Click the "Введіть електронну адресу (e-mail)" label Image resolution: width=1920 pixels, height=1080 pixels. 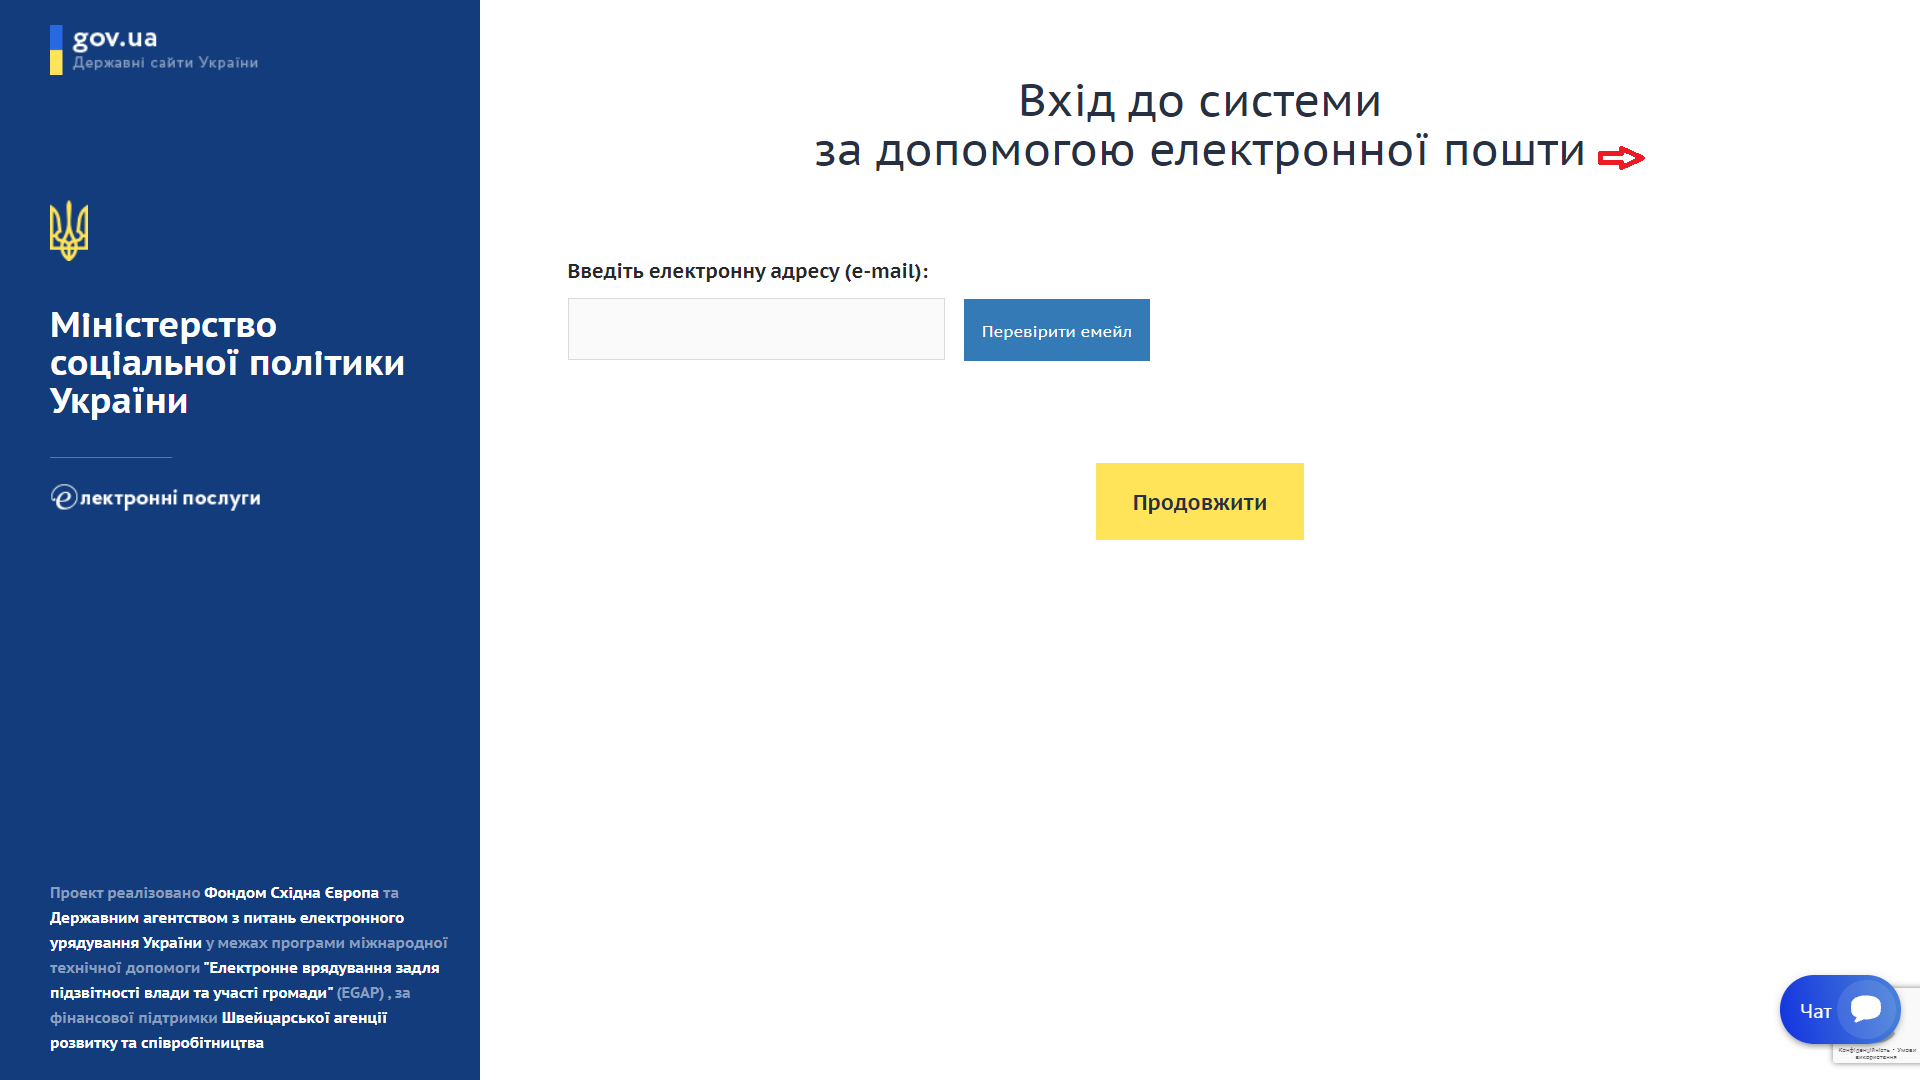click(747, 271)
